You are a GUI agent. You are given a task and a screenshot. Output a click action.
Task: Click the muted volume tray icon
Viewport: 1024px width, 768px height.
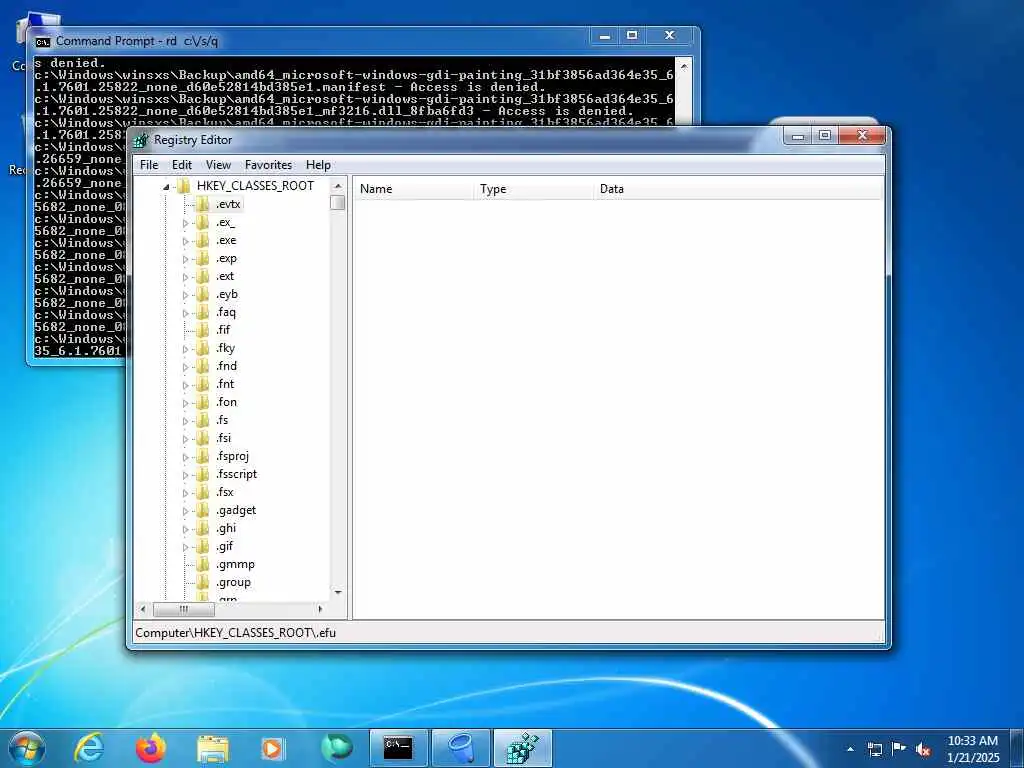click(x=923, y=750)
